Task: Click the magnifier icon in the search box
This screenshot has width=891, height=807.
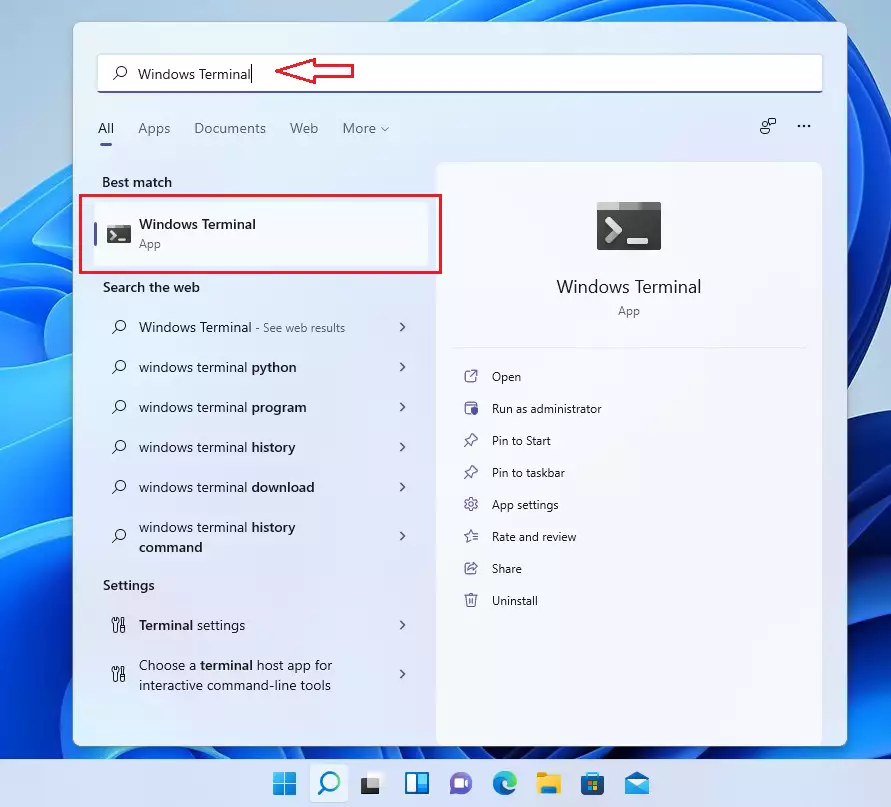Action: 120,73
